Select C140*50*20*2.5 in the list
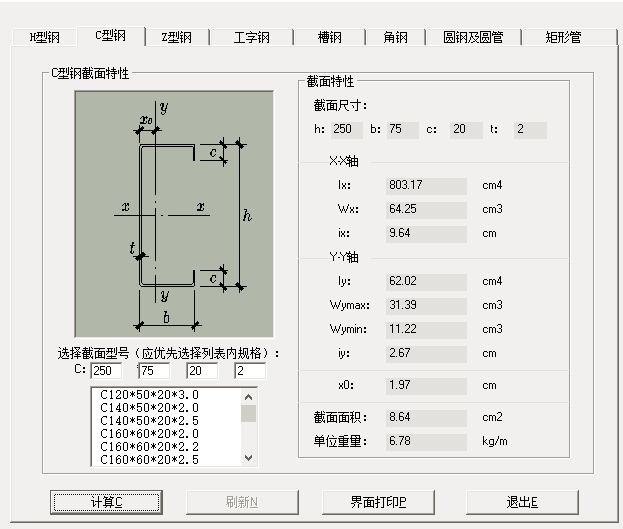 click(166, 420)
